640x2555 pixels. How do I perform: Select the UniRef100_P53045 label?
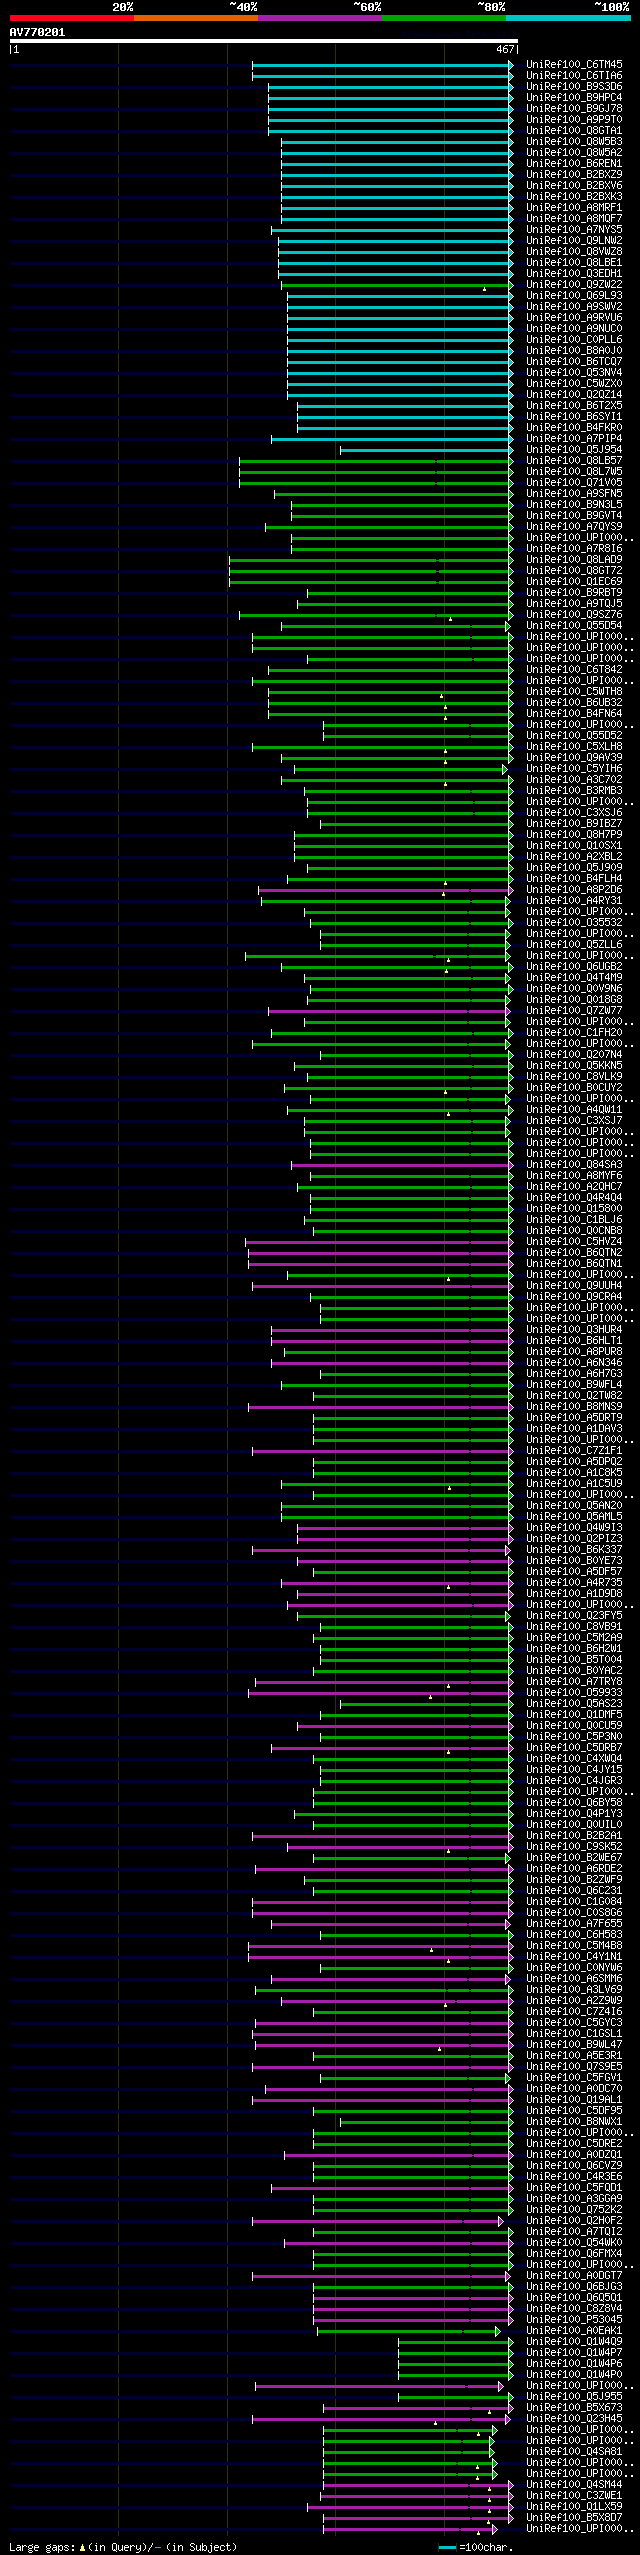point(574,2320)
